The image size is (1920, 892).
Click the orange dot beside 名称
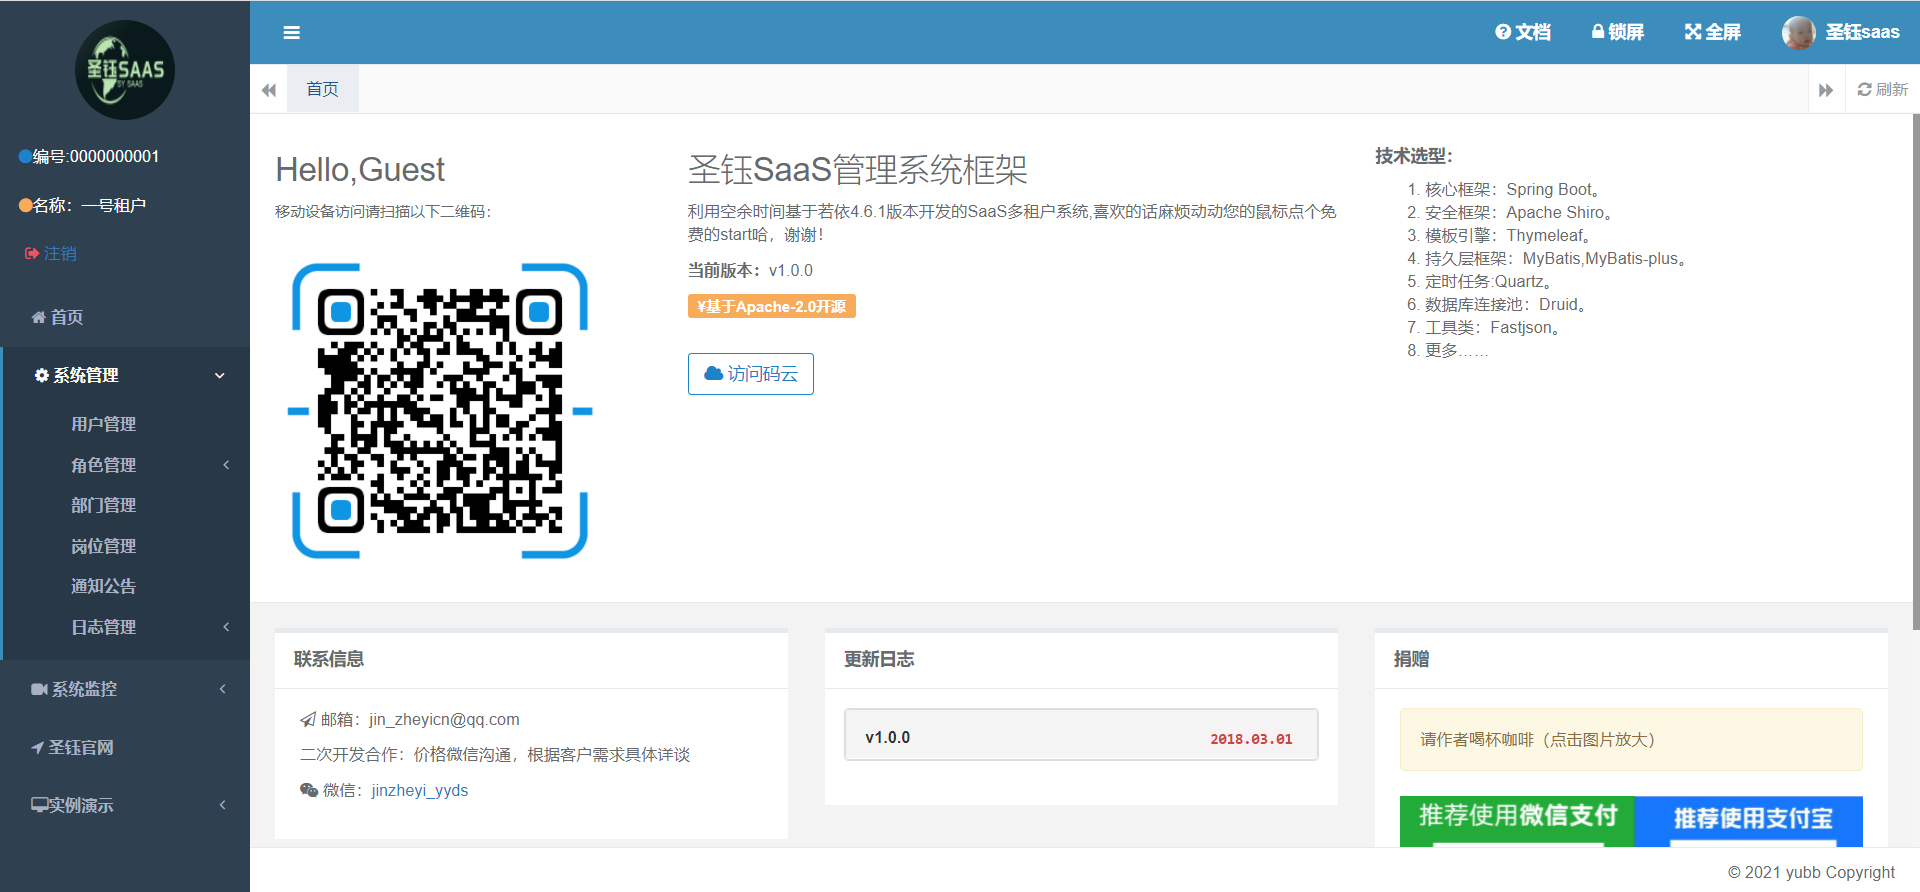pyautogui.click(x=26, y=206)
